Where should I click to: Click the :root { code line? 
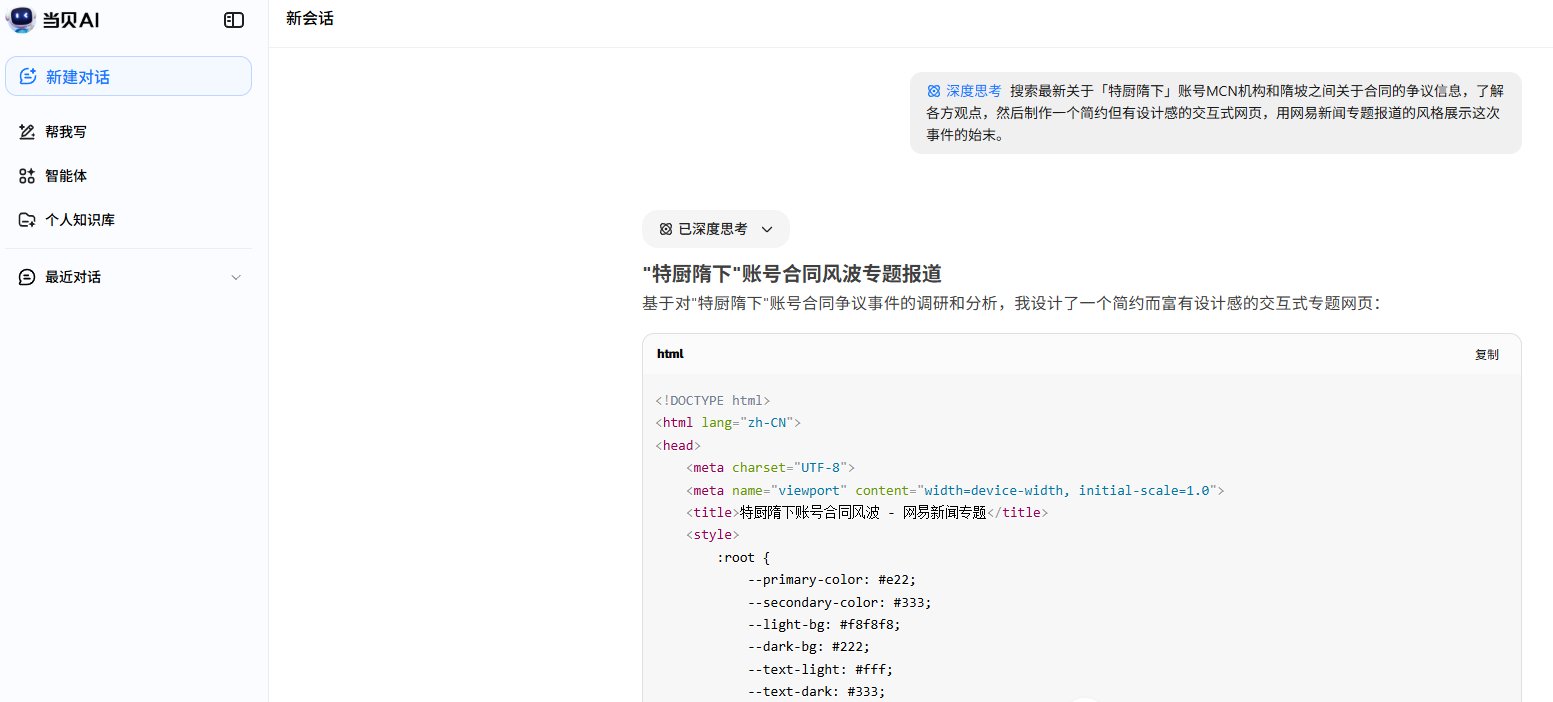point(744,557)
